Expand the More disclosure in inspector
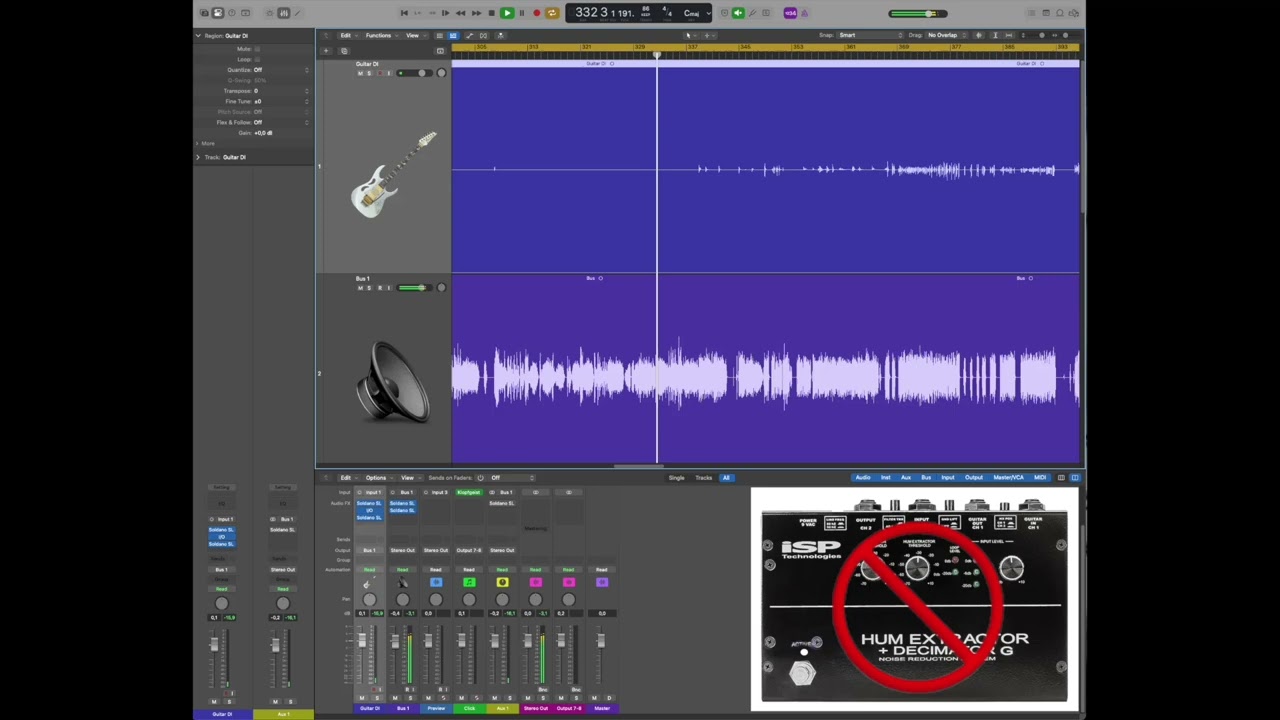The image size is (1280, 720). tap(198, 143)
